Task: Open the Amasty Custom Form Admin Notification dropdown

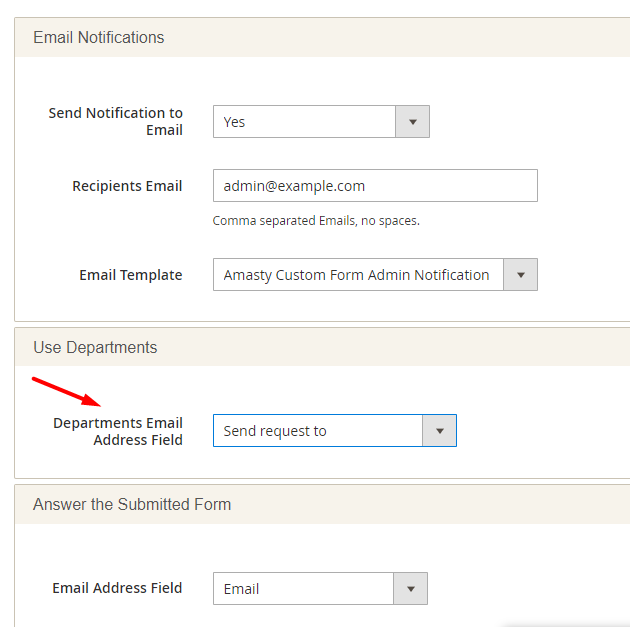Action: (x=375, y=275)
